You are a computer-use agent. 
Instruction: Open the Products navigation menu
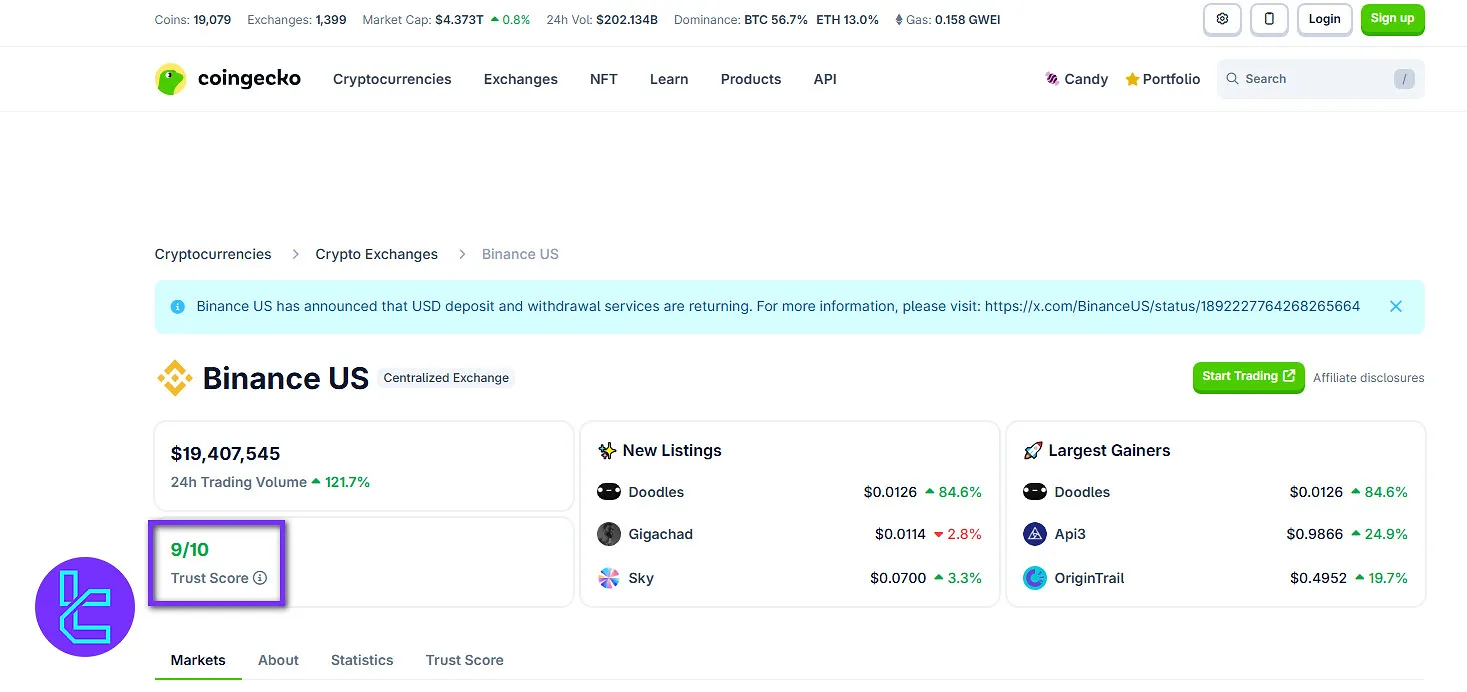click(750, 78)
